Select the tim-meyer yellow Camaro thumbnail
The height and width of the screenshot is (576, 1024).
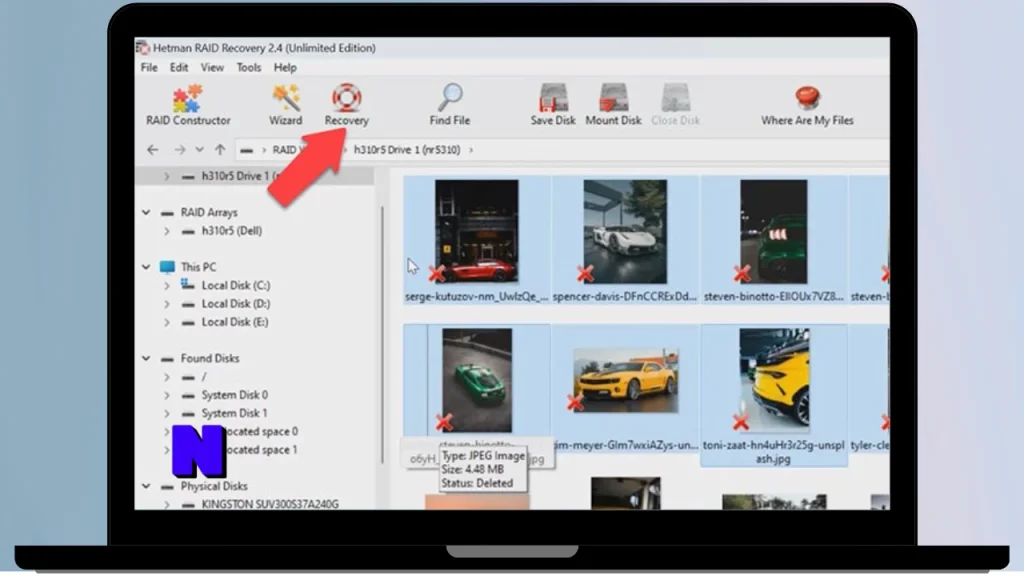(626, 380)
